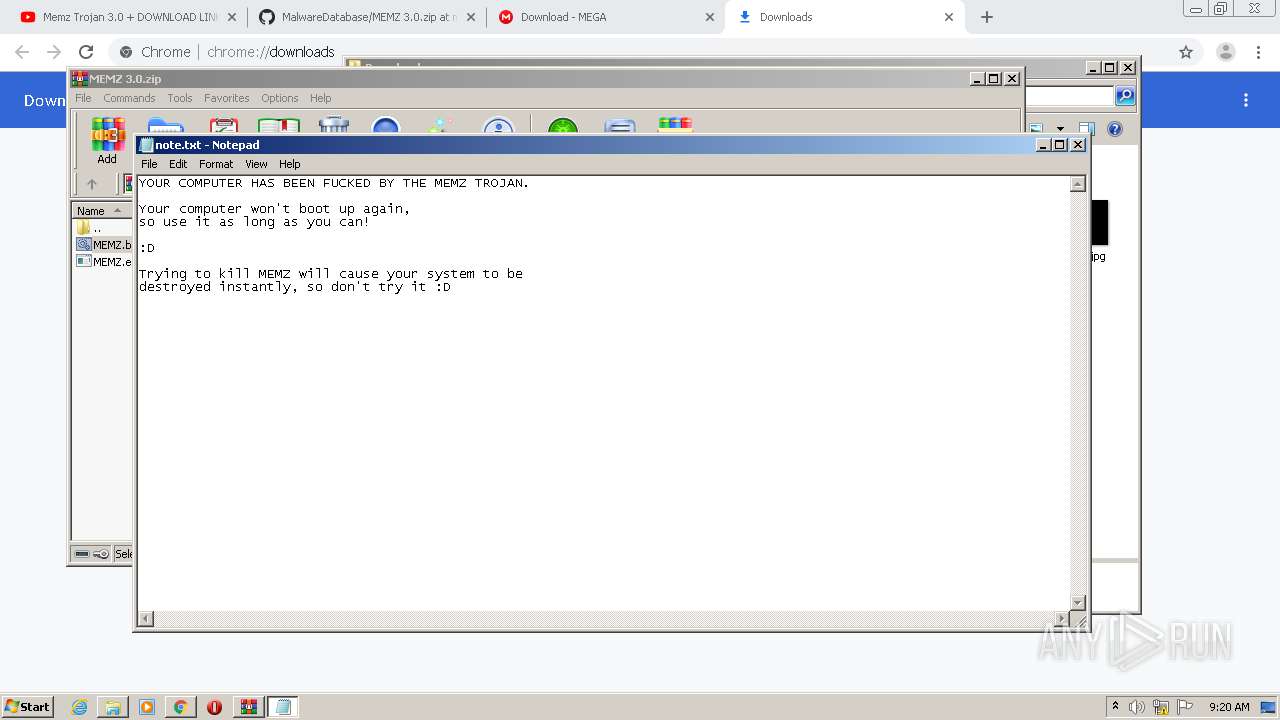
Task: Click WinRAR's View book icon
Action: [x=279, y=126]
